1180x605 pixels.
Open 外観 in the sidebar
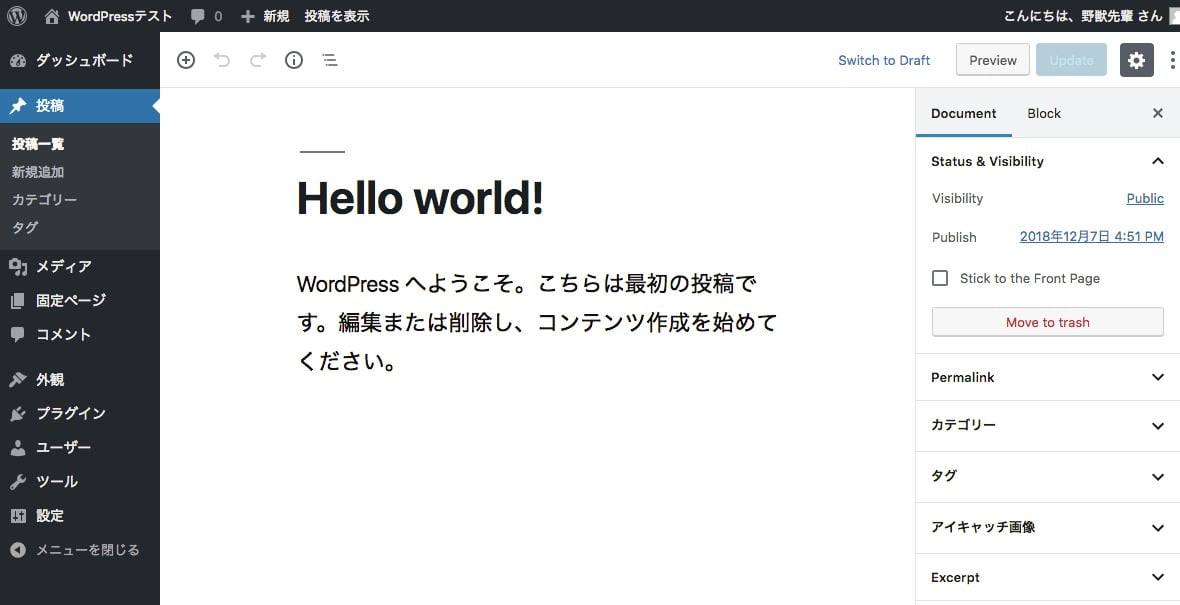click(x=80, y=379)
